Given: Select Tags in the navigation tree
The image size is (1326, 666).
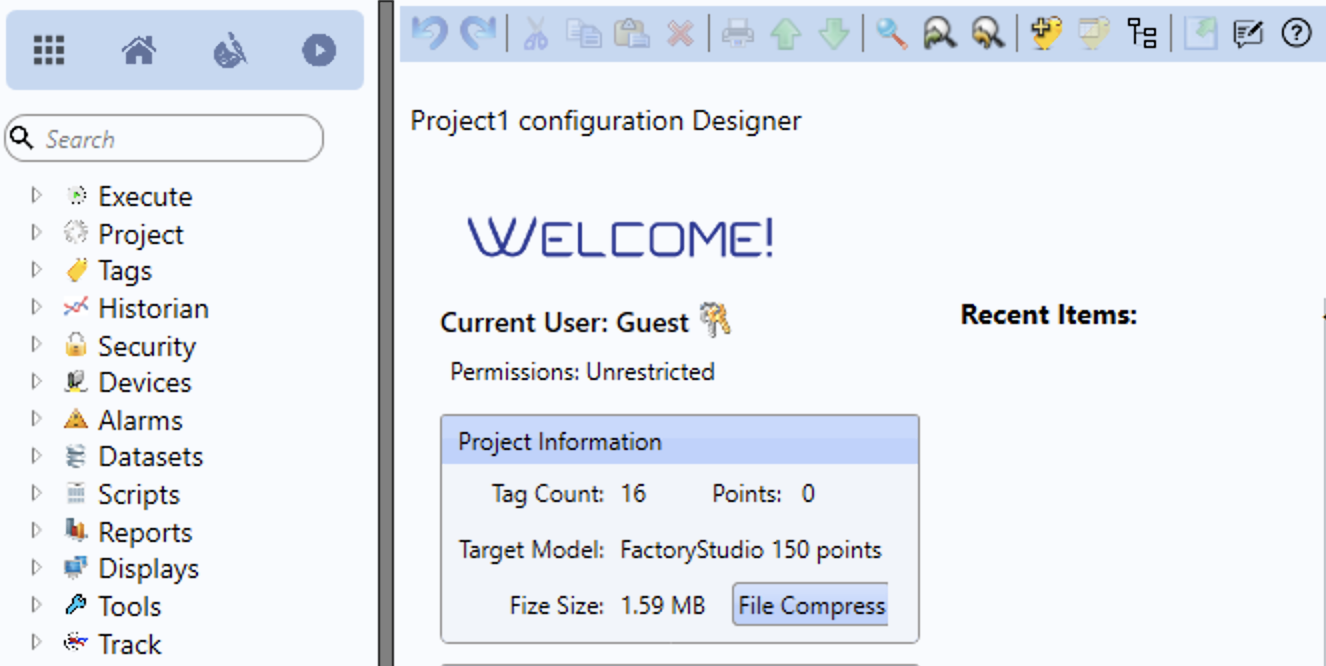Looking at the screenshot, I should click(124, 271).
